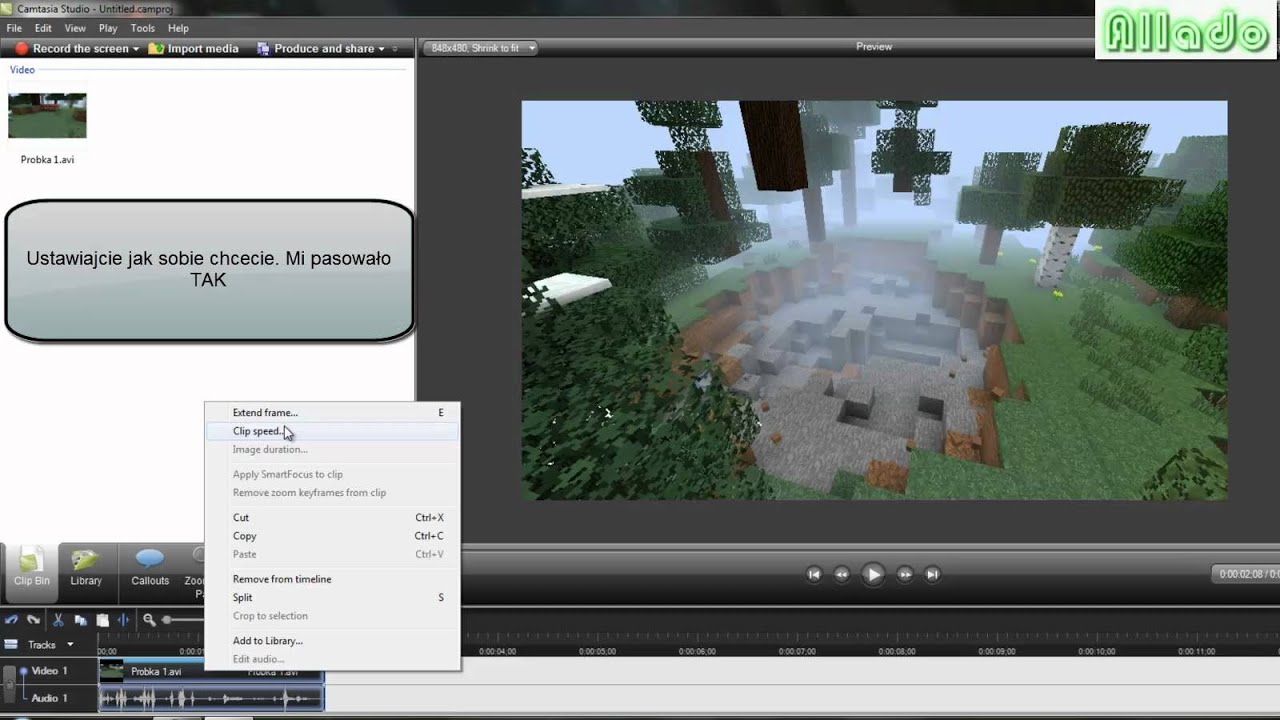1280x720 pixels.
Task: Click the Copy icon on timeline toolbar
Action: (80, 620)
